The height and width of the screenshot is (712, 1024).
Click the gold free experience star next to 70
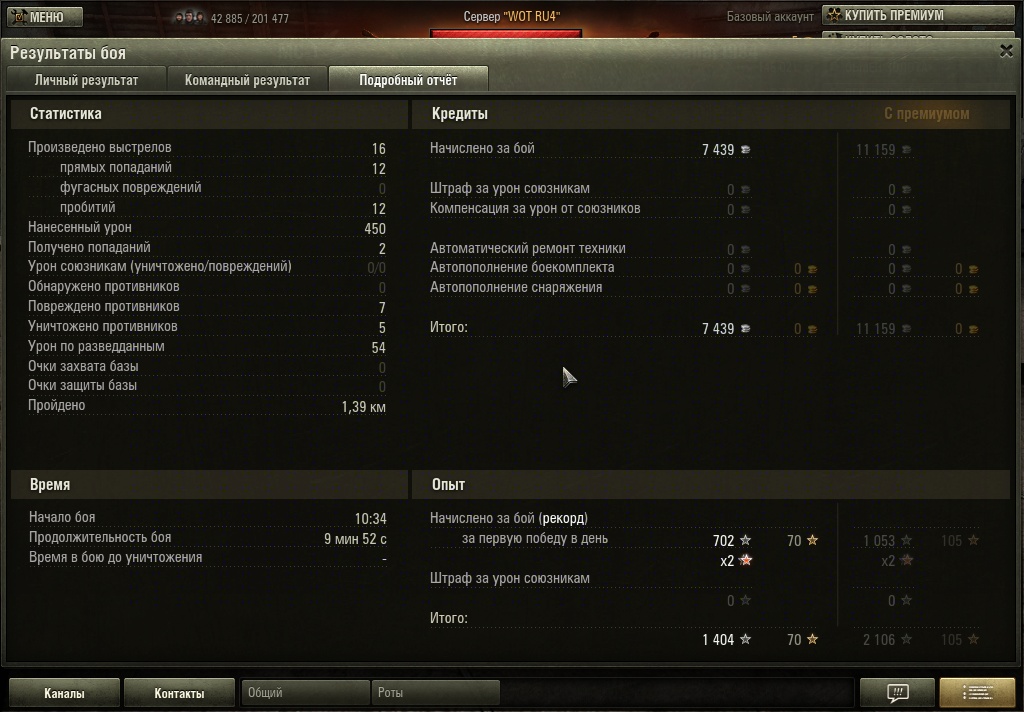click(x=812, y=540)
